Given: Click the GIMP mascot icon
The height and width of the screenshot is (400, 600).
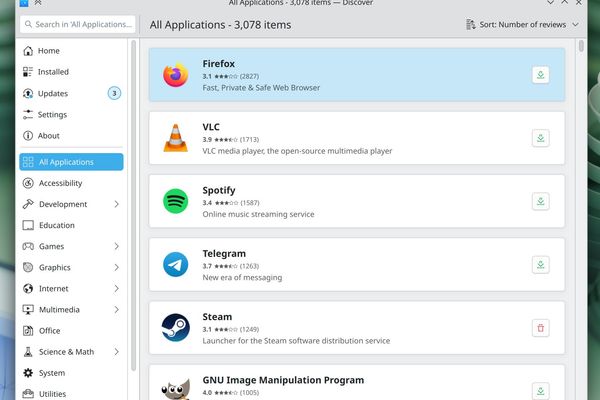Looking at the screenshot, I should coord(176,389).
